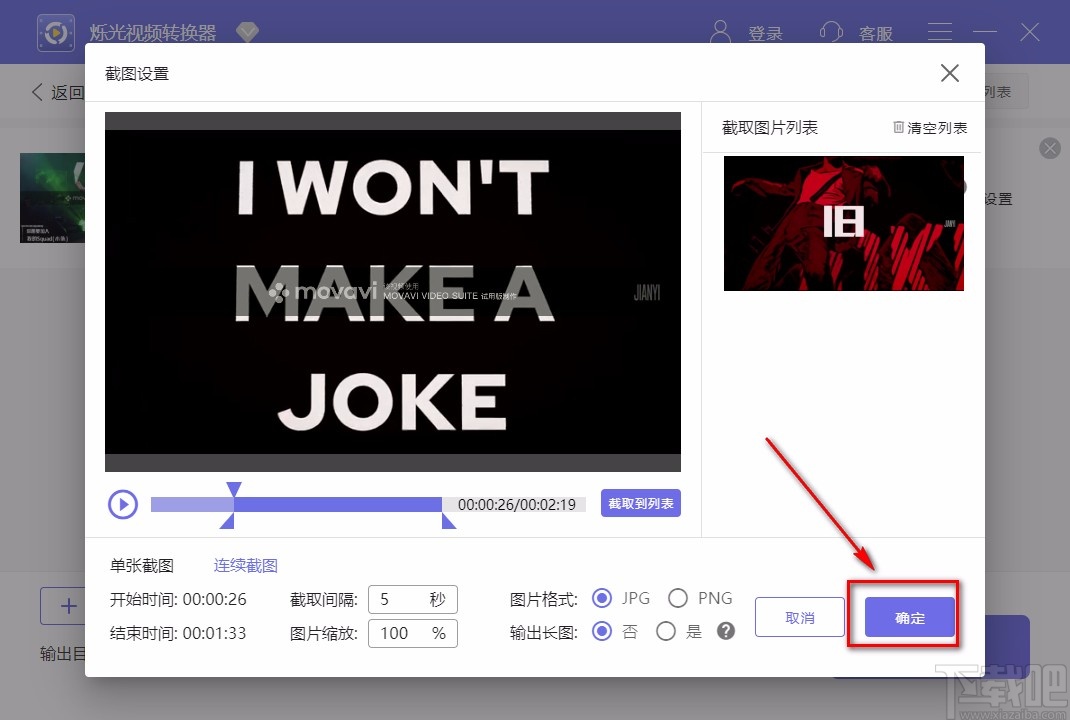Click the 图片缩放 percentage field
This screenshot has width=1070, height=720.
[412, 633]
